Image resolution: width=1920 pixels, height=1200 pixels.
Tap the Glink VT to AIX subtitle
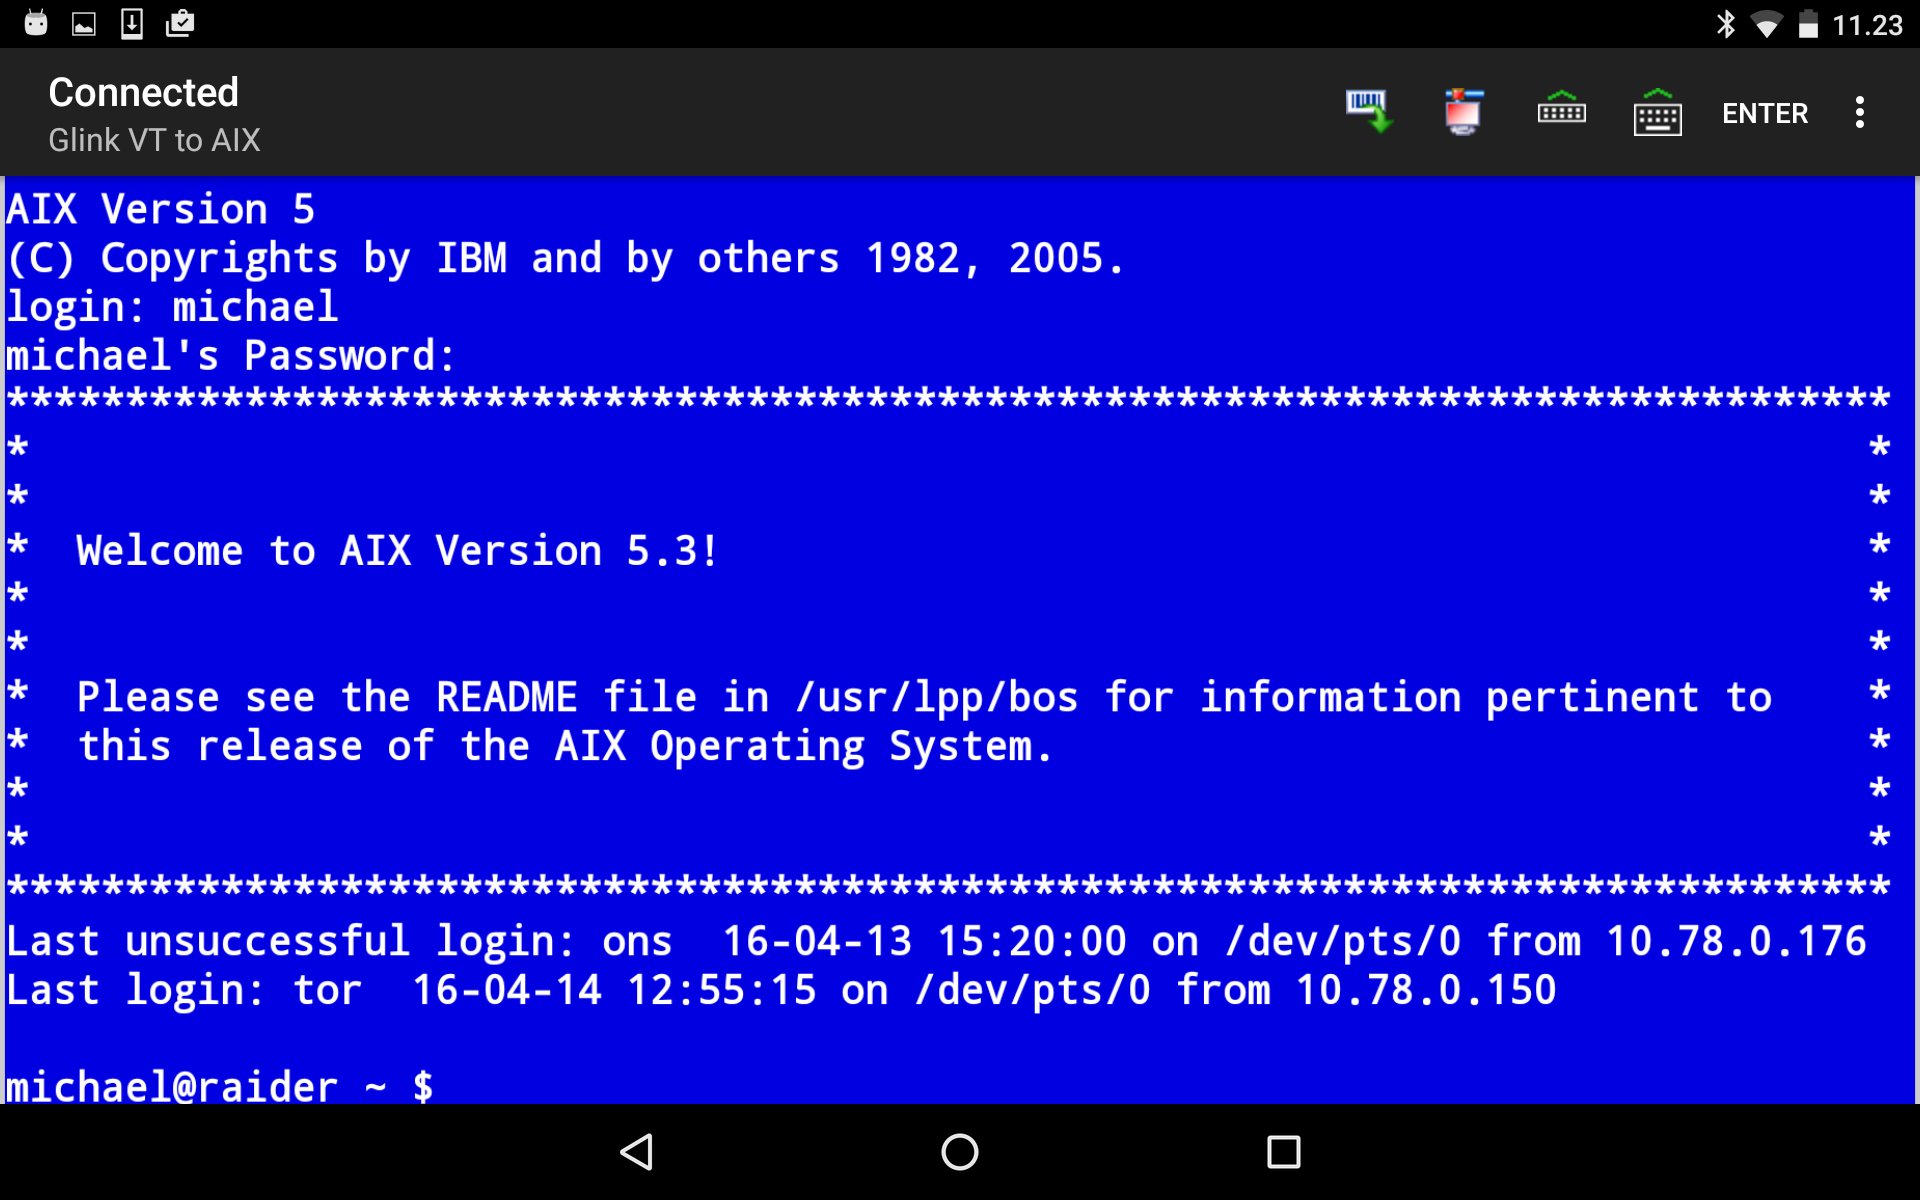point(154,140)
